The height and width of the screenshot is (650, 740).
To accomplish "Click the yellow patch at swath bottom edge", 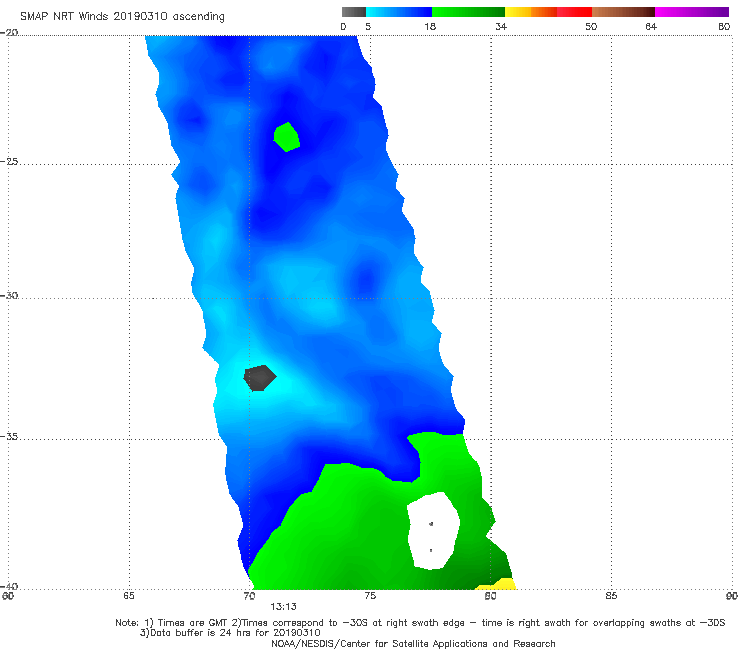I will (x=496, y=584).
